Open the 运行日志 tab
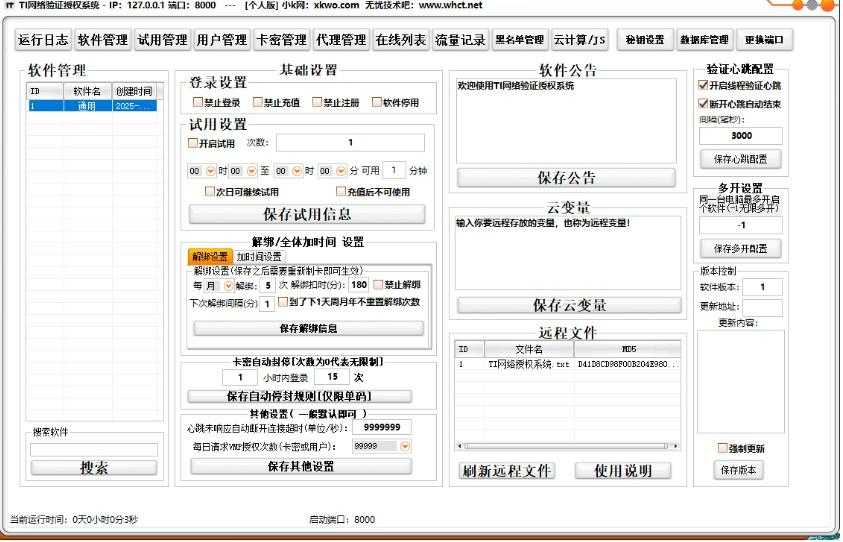 point(43,40)
